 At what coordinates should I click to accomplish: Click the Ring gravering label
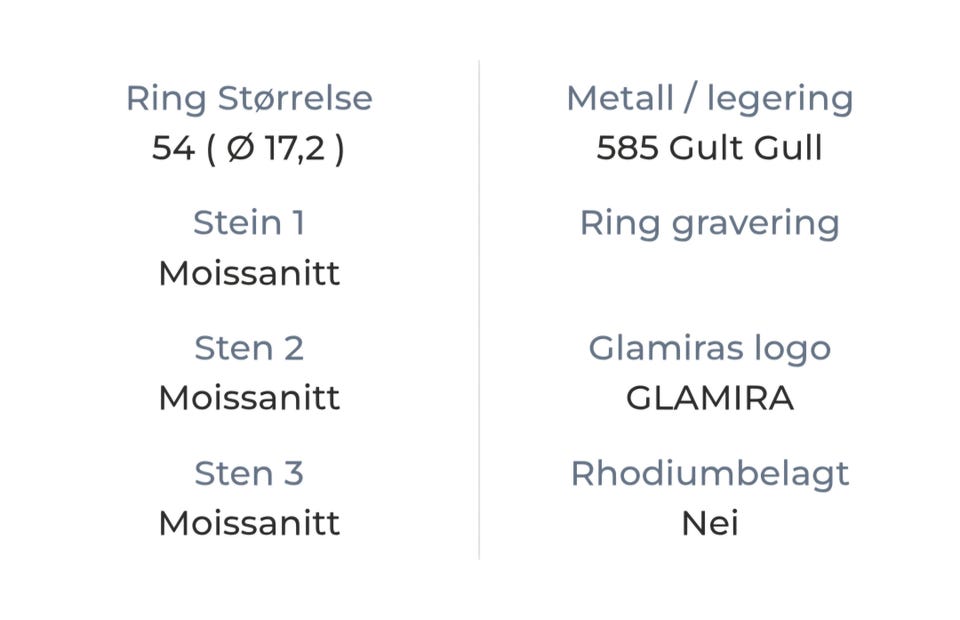click(x=709, y=223)
